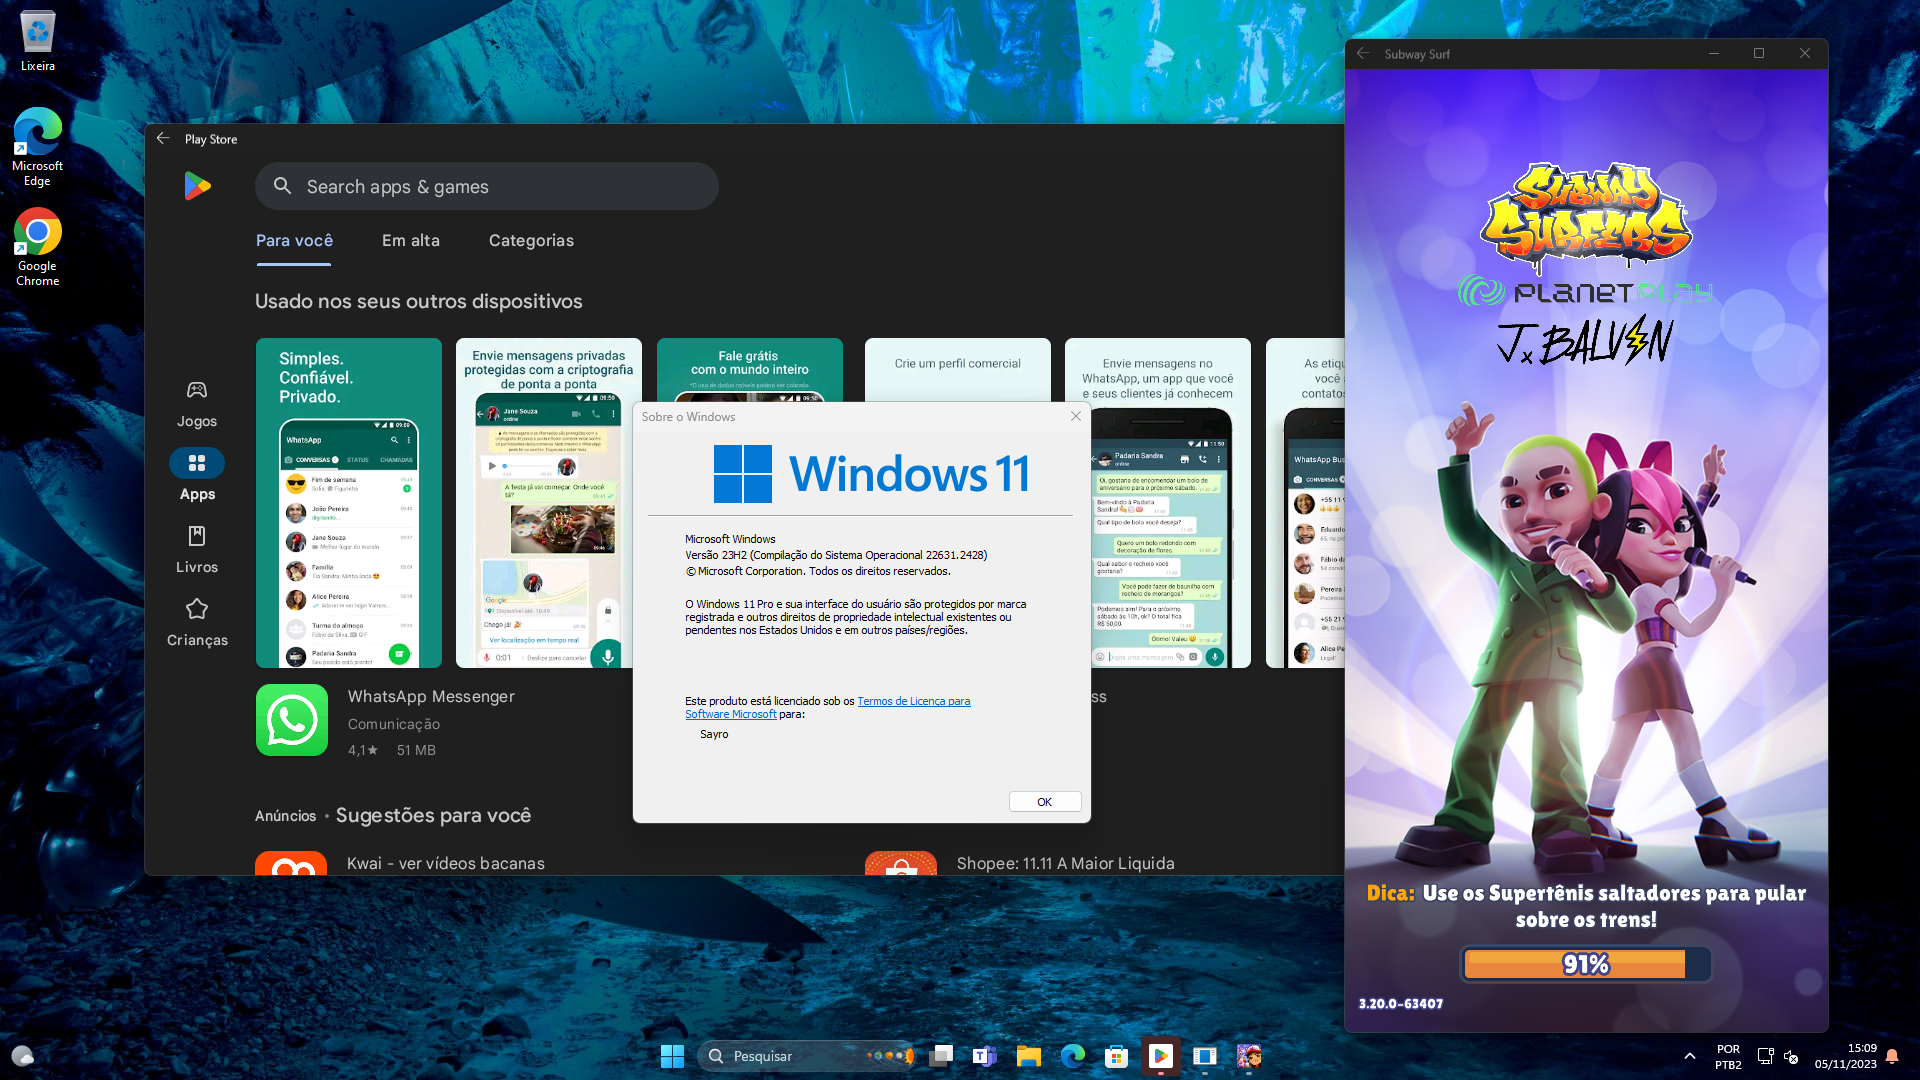Select the Sobre o Windows taskbar icon

tap(1205, 1056)
